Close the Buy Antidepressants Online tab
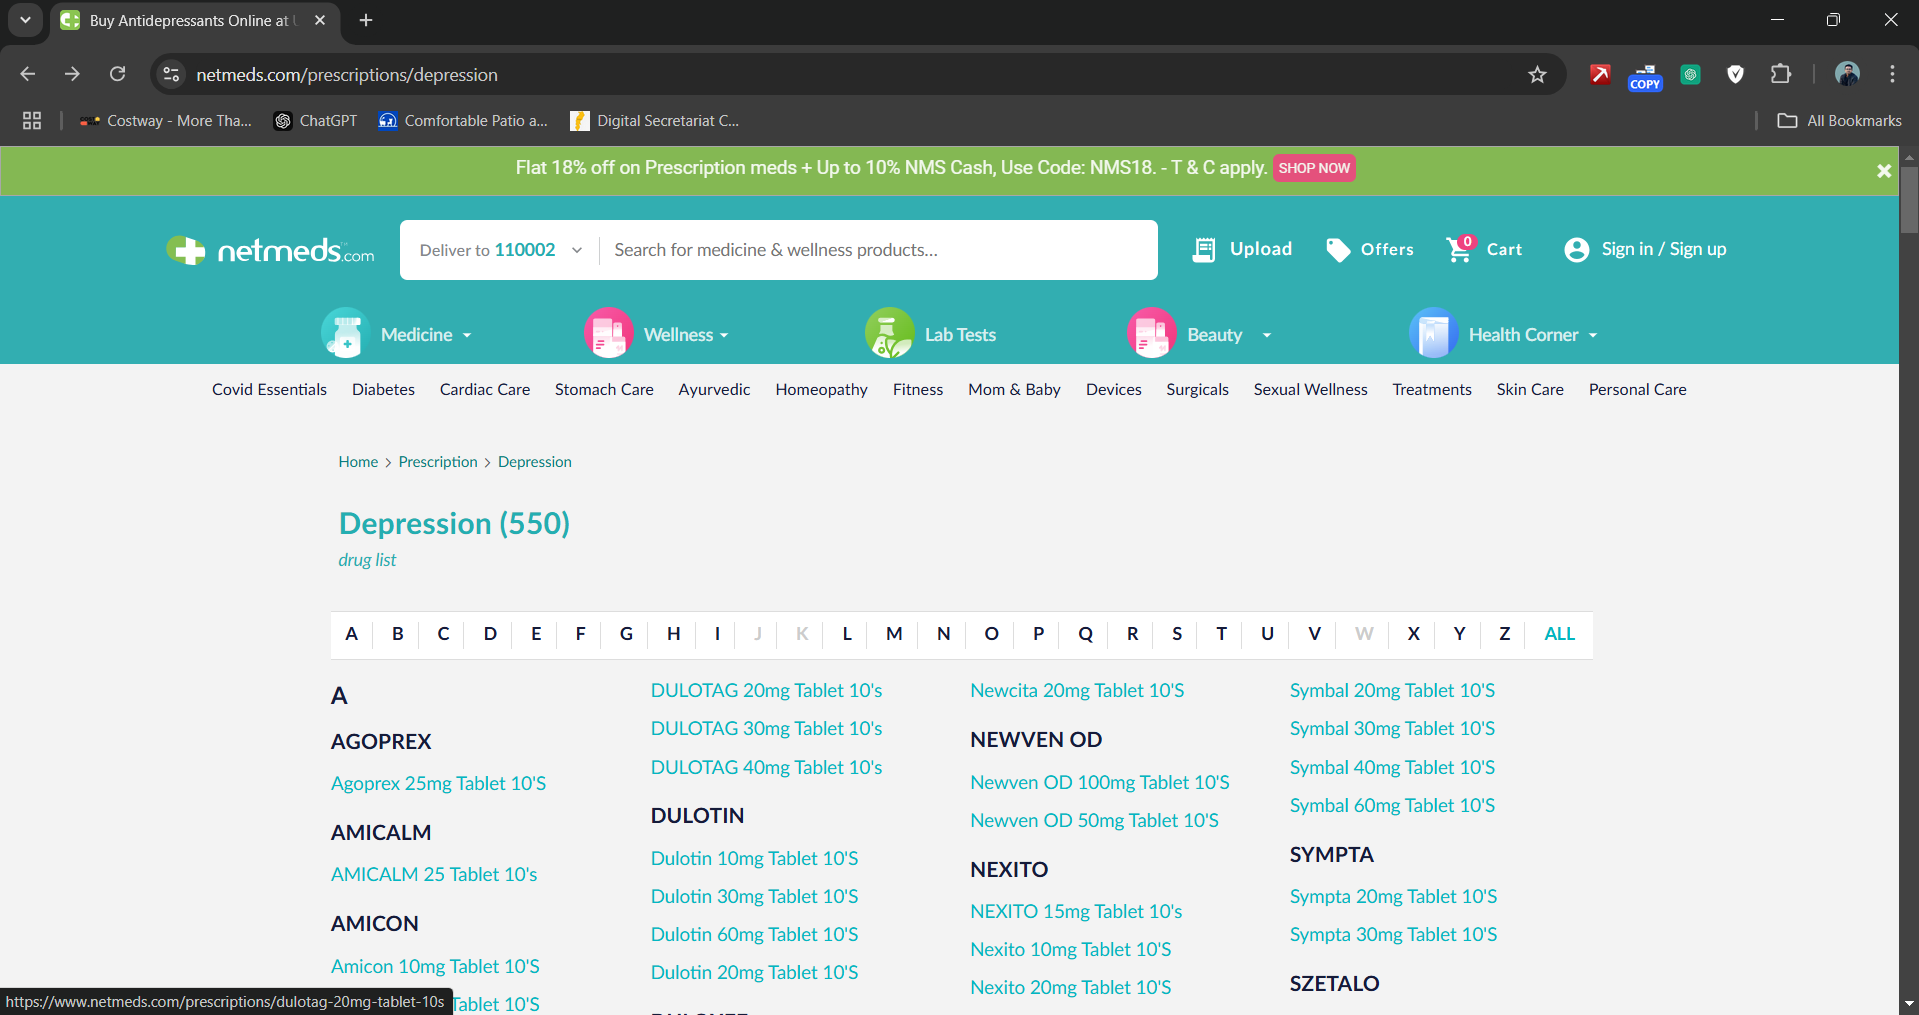The height and width of the screenshot is (1015, 1919). pos(320,20)
